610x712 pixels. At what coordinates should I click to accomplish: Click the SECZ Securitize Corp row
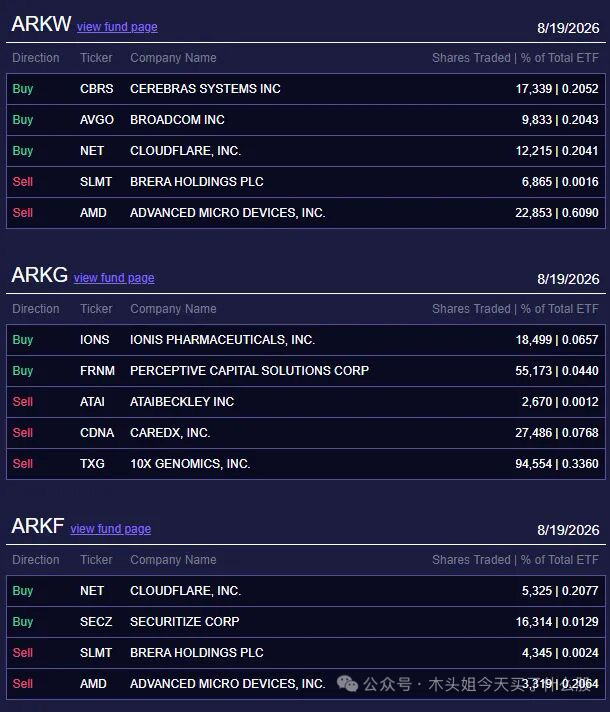click(x=306, y=622)
